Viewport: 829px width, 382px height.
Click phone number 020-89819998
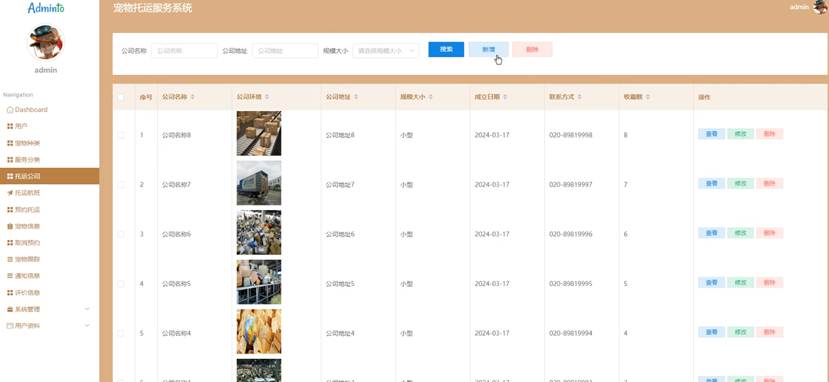[570, 135]
